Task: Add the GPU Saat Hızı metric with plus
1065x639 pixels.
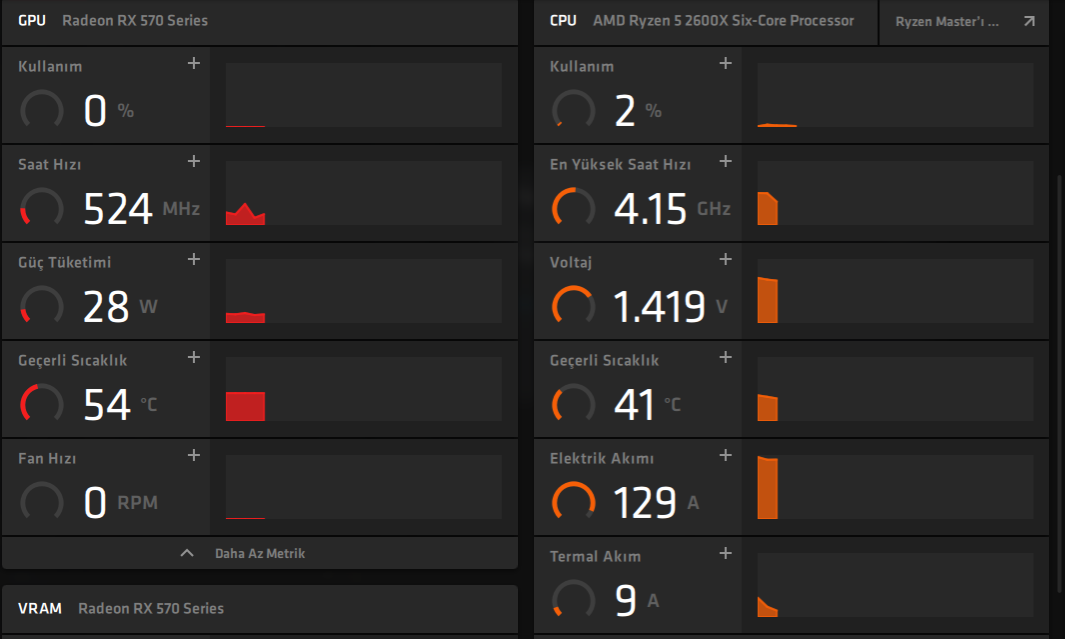Action: (194, 162)
